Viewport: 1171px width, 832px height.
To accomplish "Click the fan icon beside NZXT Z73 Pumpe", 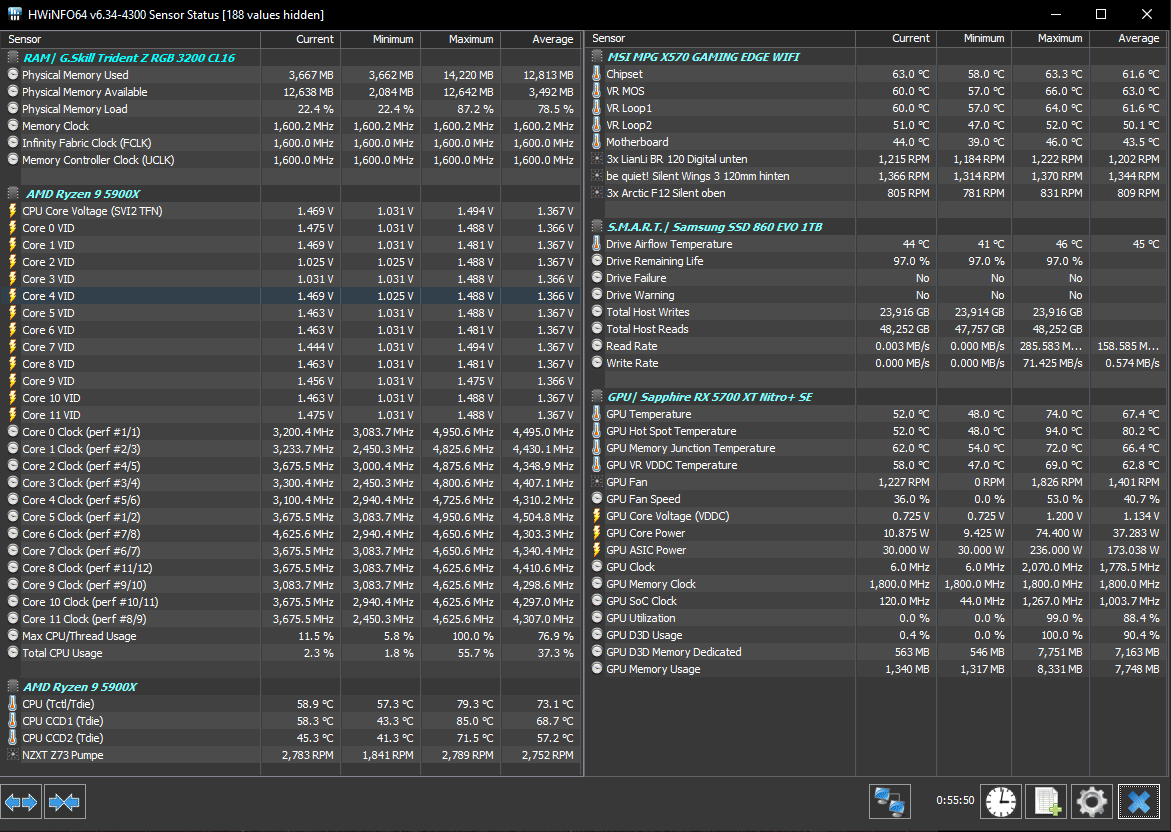I will (13, 754).
